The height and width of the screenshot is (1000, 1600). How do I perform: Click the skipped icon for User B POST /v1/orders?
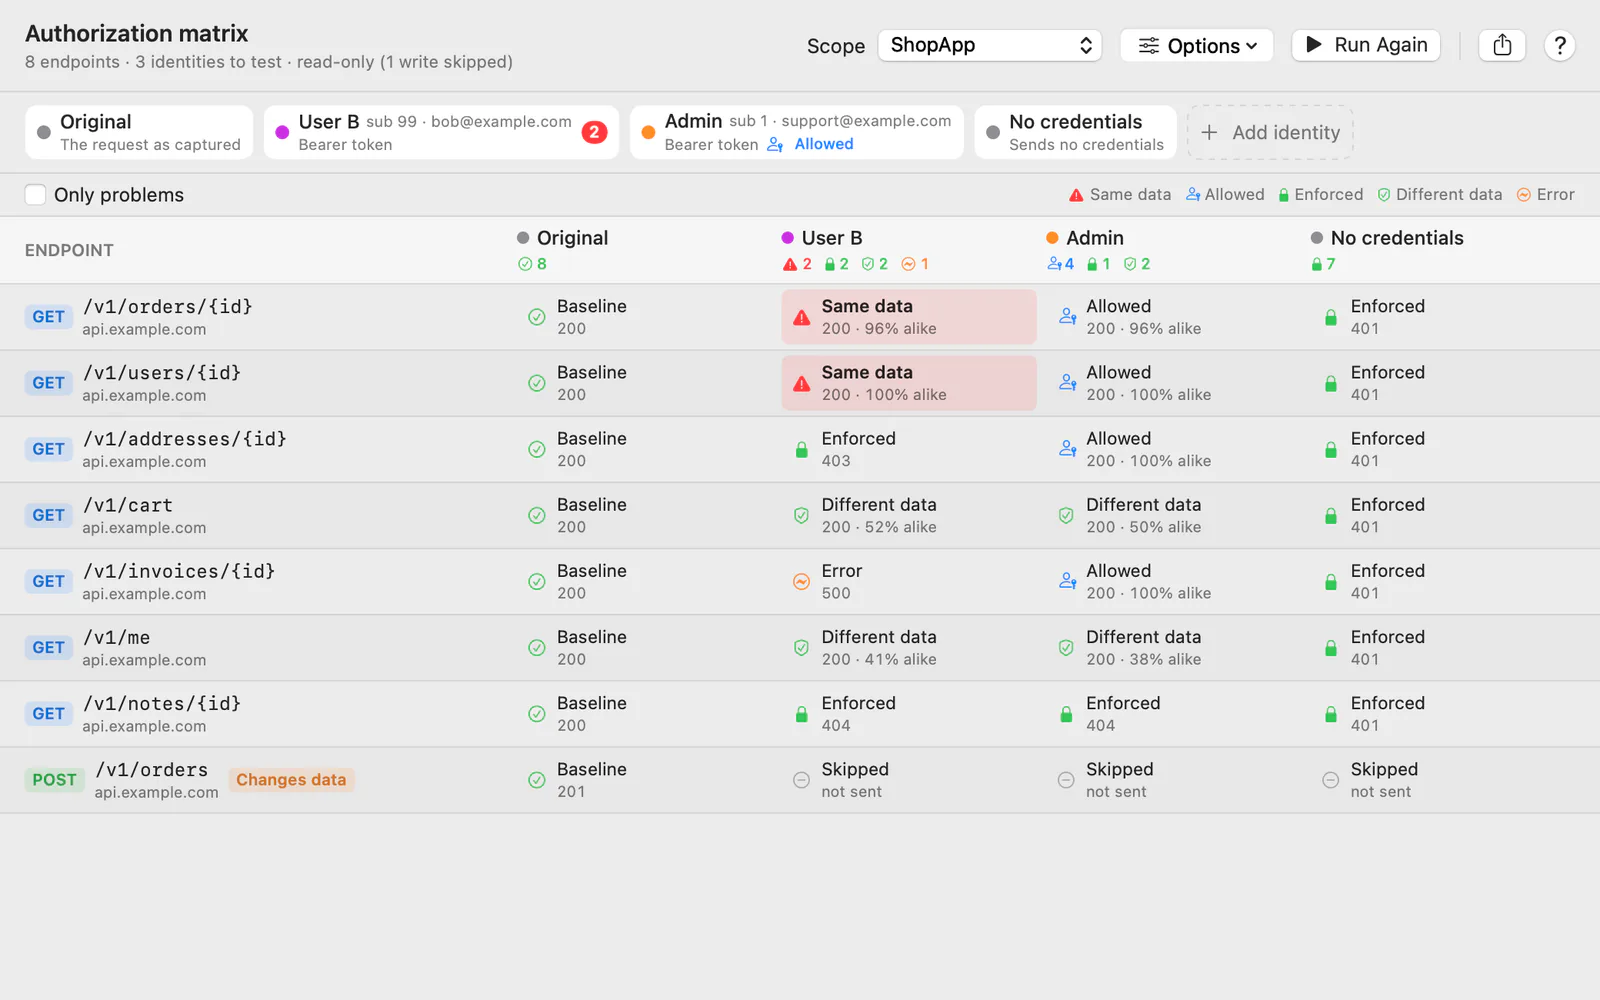(801, 780)
